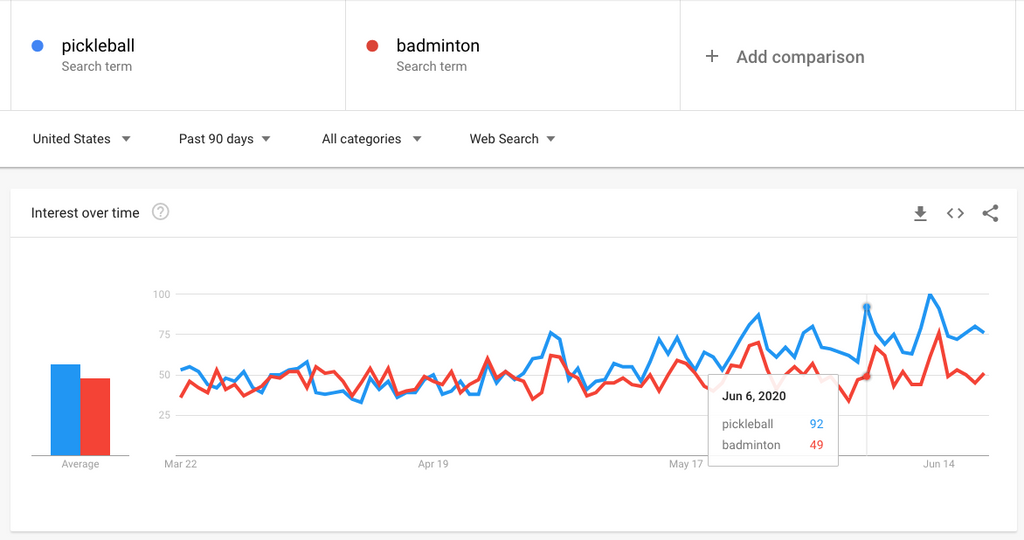Open the All categories dropdown
This screenshot has height=540, width=1024.
(x=371, y=139)
